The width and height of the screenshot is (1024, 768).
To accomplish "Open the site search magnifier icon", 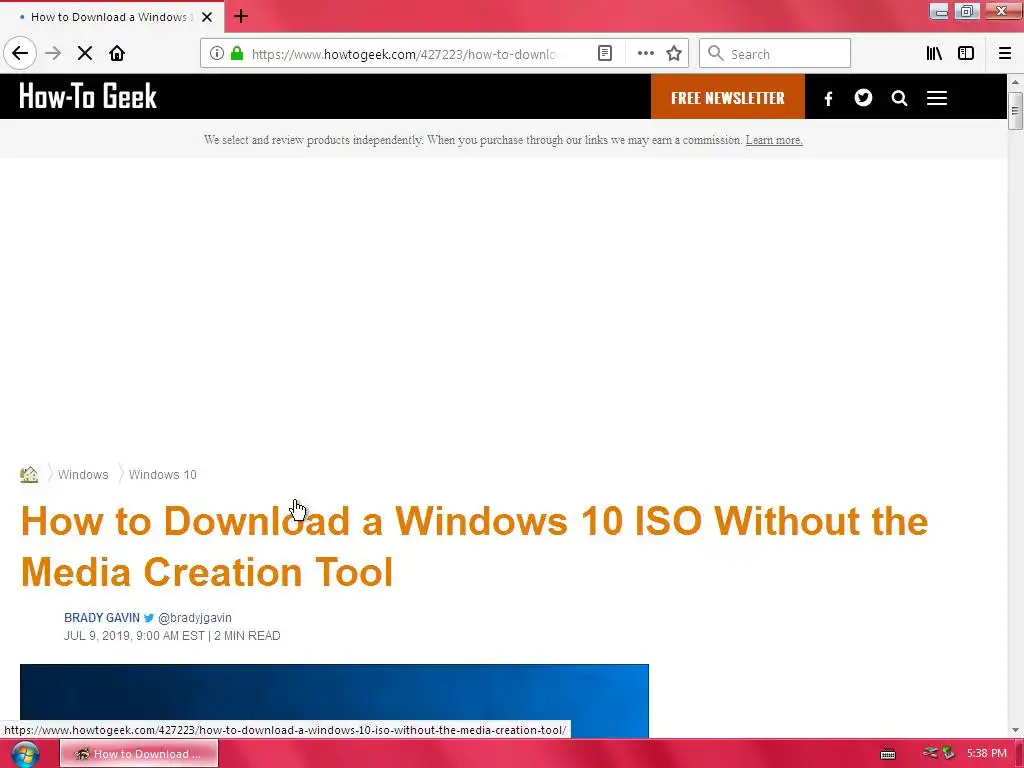I will (x=899, y=98).
